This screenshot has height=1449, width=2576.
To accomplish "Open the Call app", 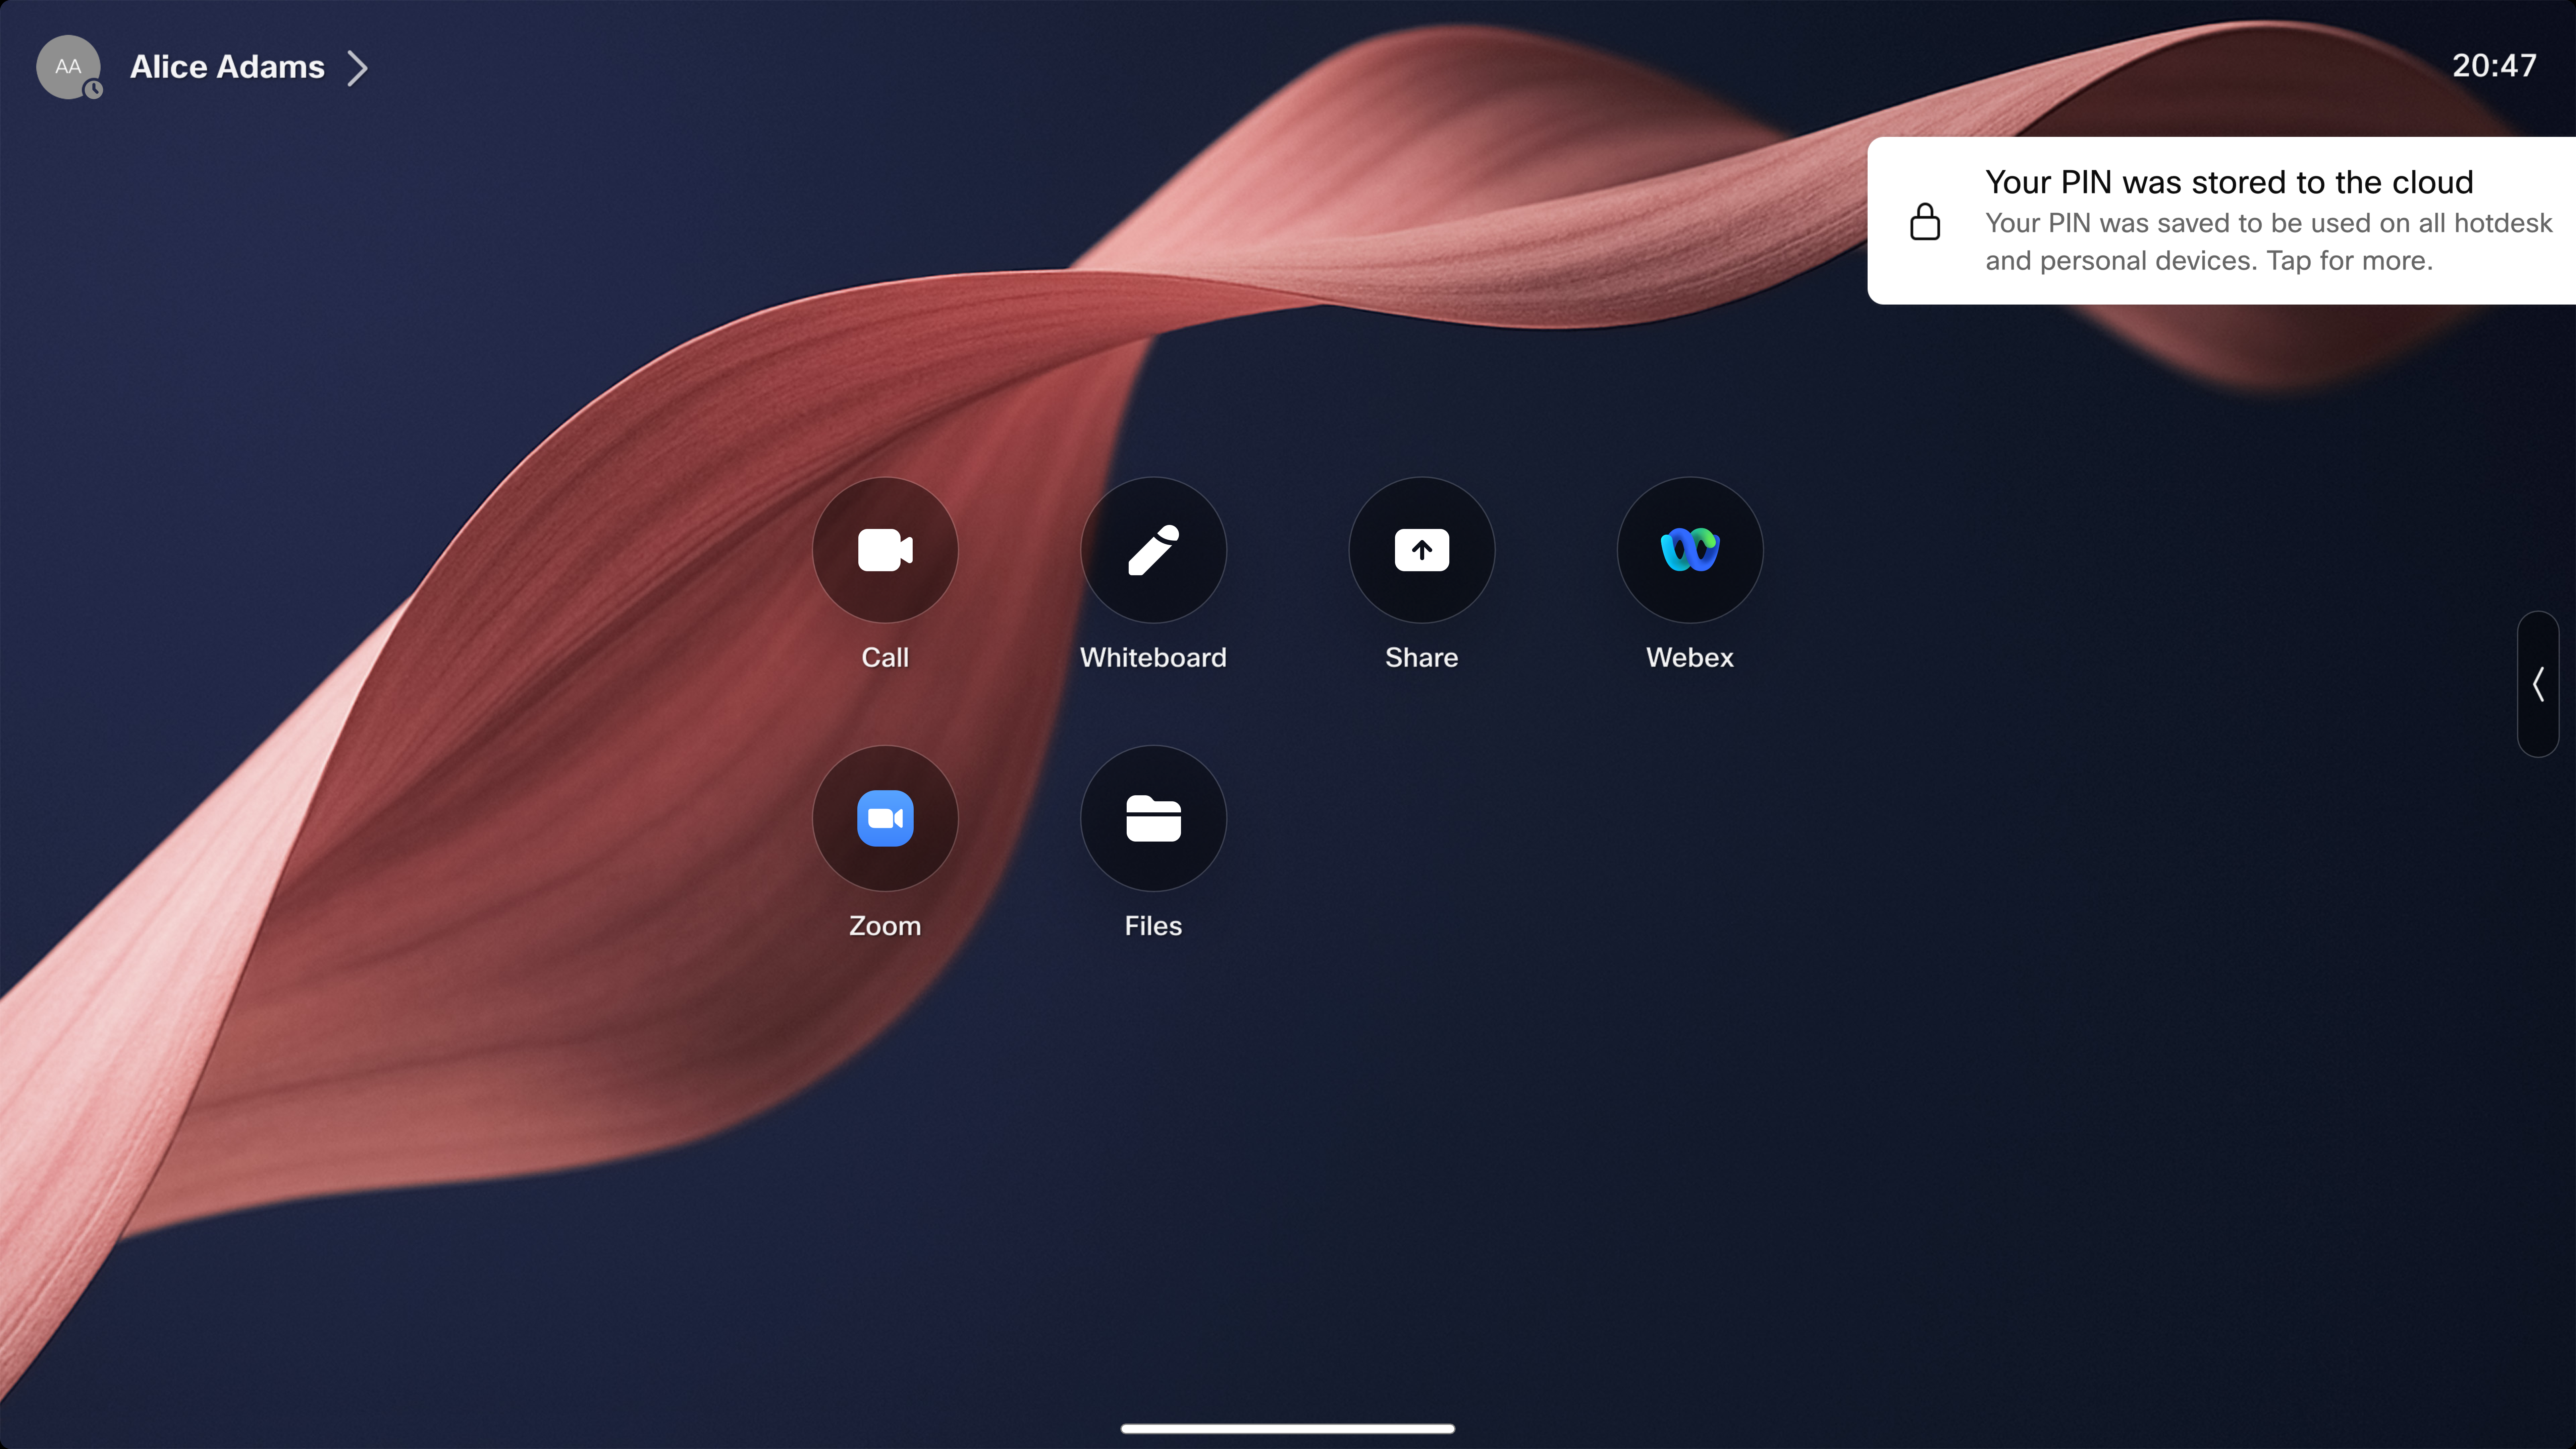I will [x=885, y=550].
